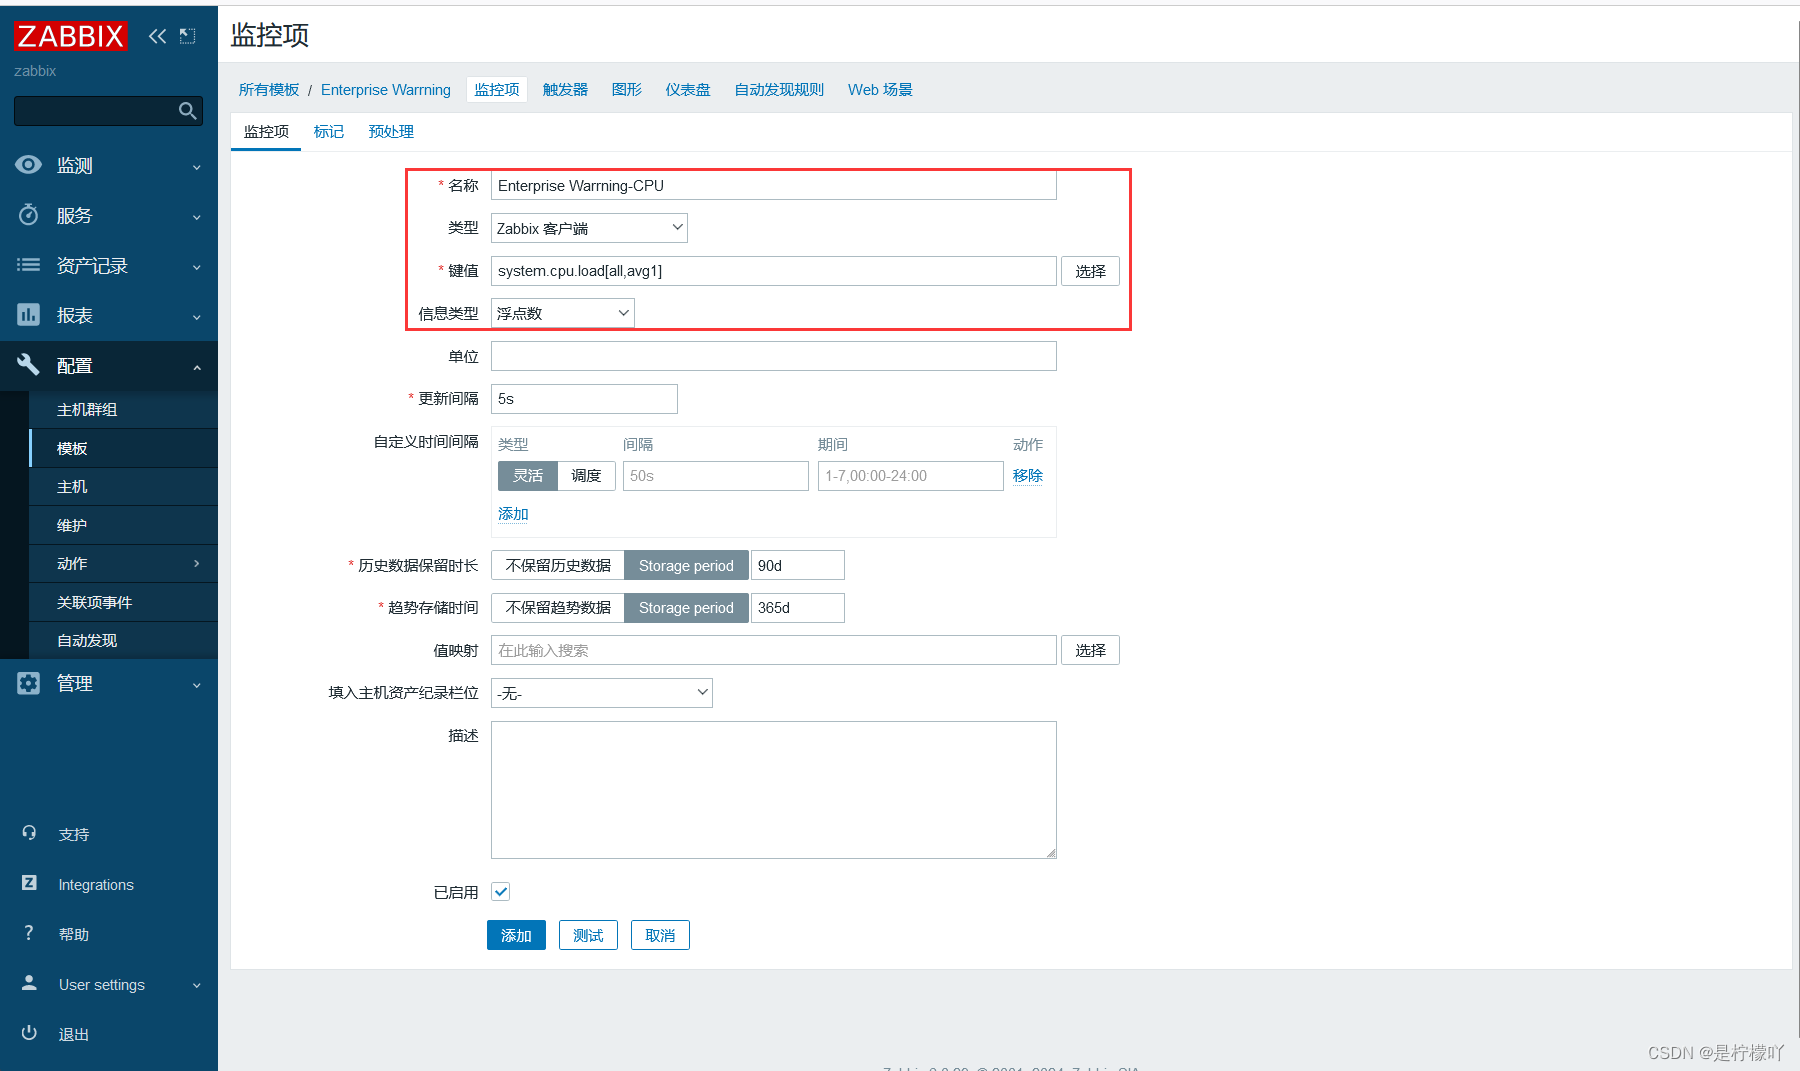Open 触发器 in template navigation
Screen dimensions: 1800x1071
click(565, 89)
